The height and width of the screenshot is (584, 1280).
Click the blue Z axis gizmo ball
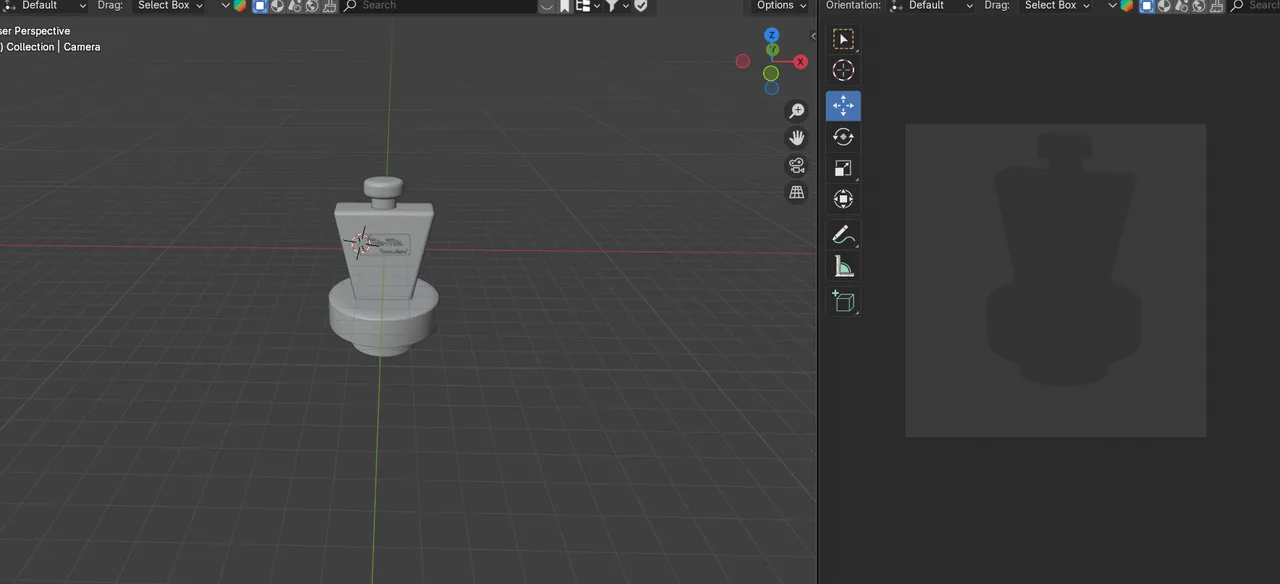[x=772, y=36]
